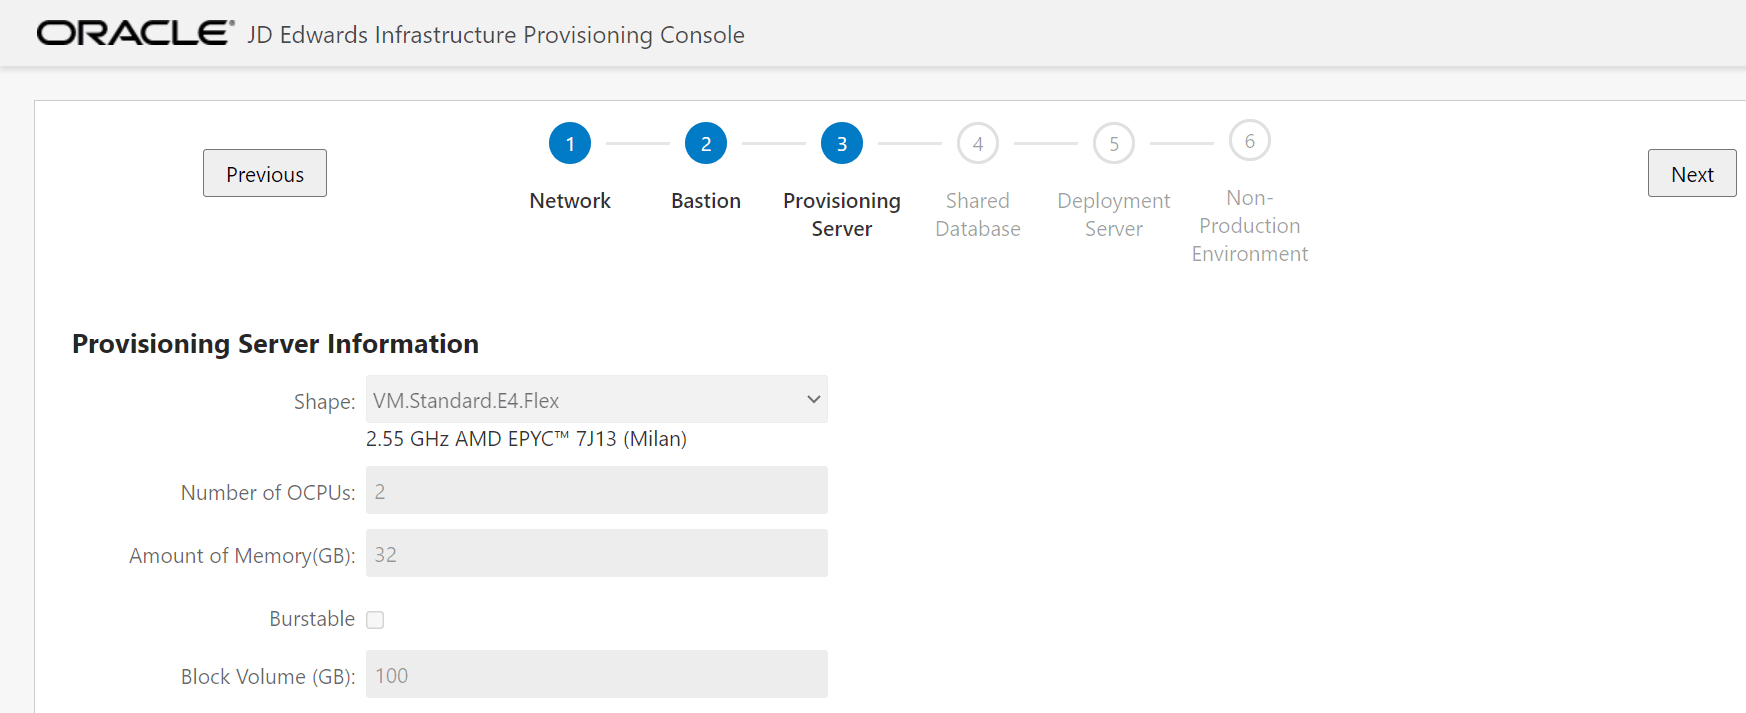The height and width of the screenshot is (713, 1746).
Task: Select step 4 Shared Database circle
Action: point(978,143)
